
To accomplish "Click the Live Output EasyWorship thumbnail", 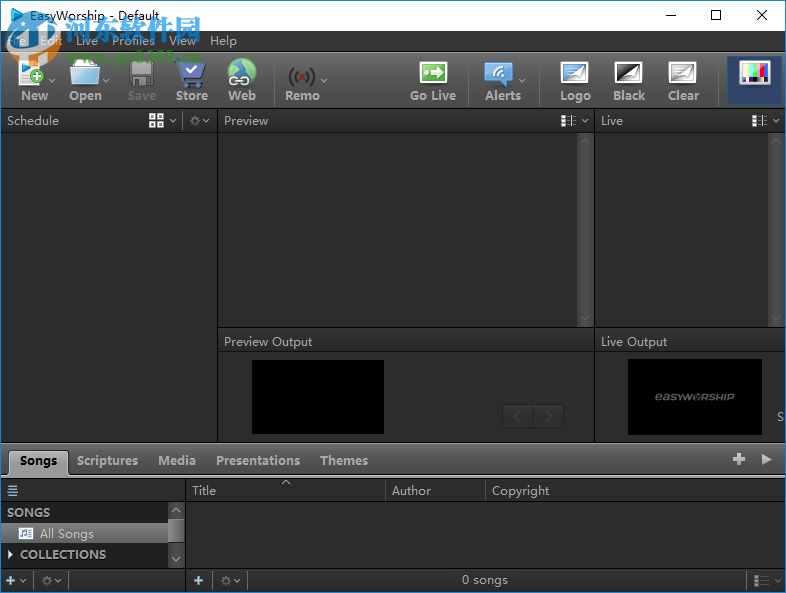I will pyautogui.click(x=694, y=396).
